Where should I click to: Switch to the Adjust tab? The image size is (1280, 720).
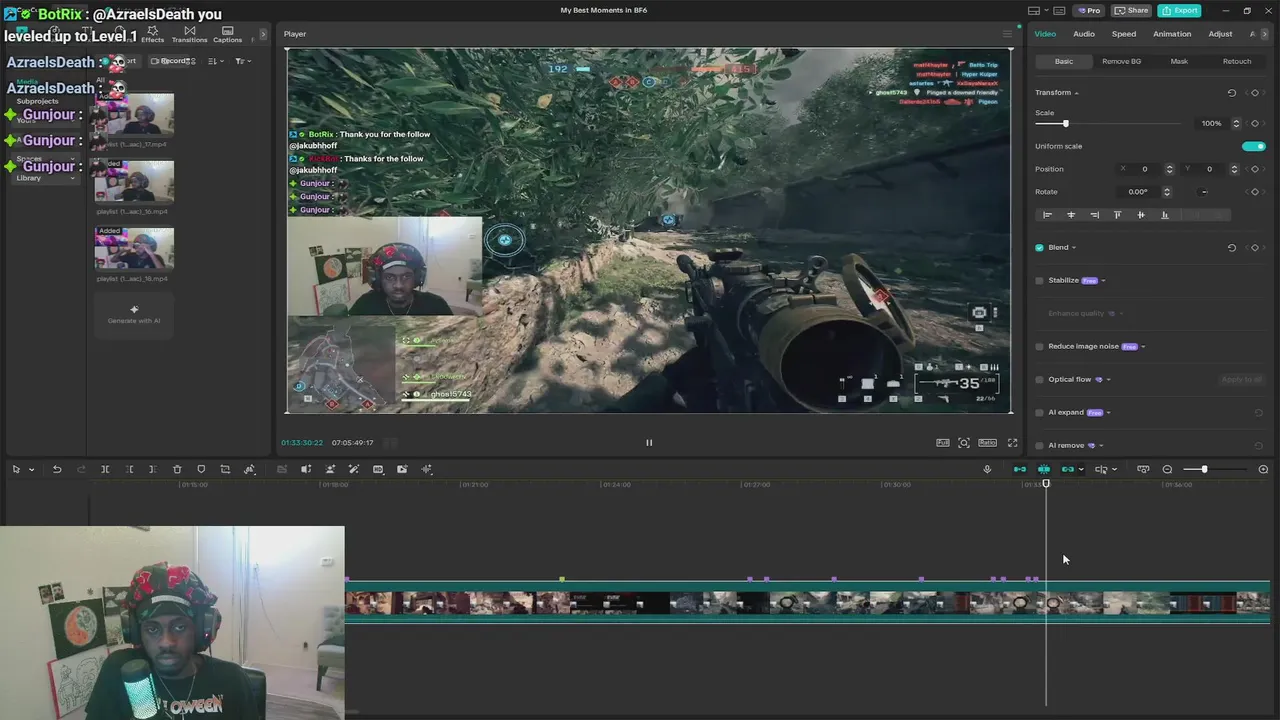pos(1220,34)
